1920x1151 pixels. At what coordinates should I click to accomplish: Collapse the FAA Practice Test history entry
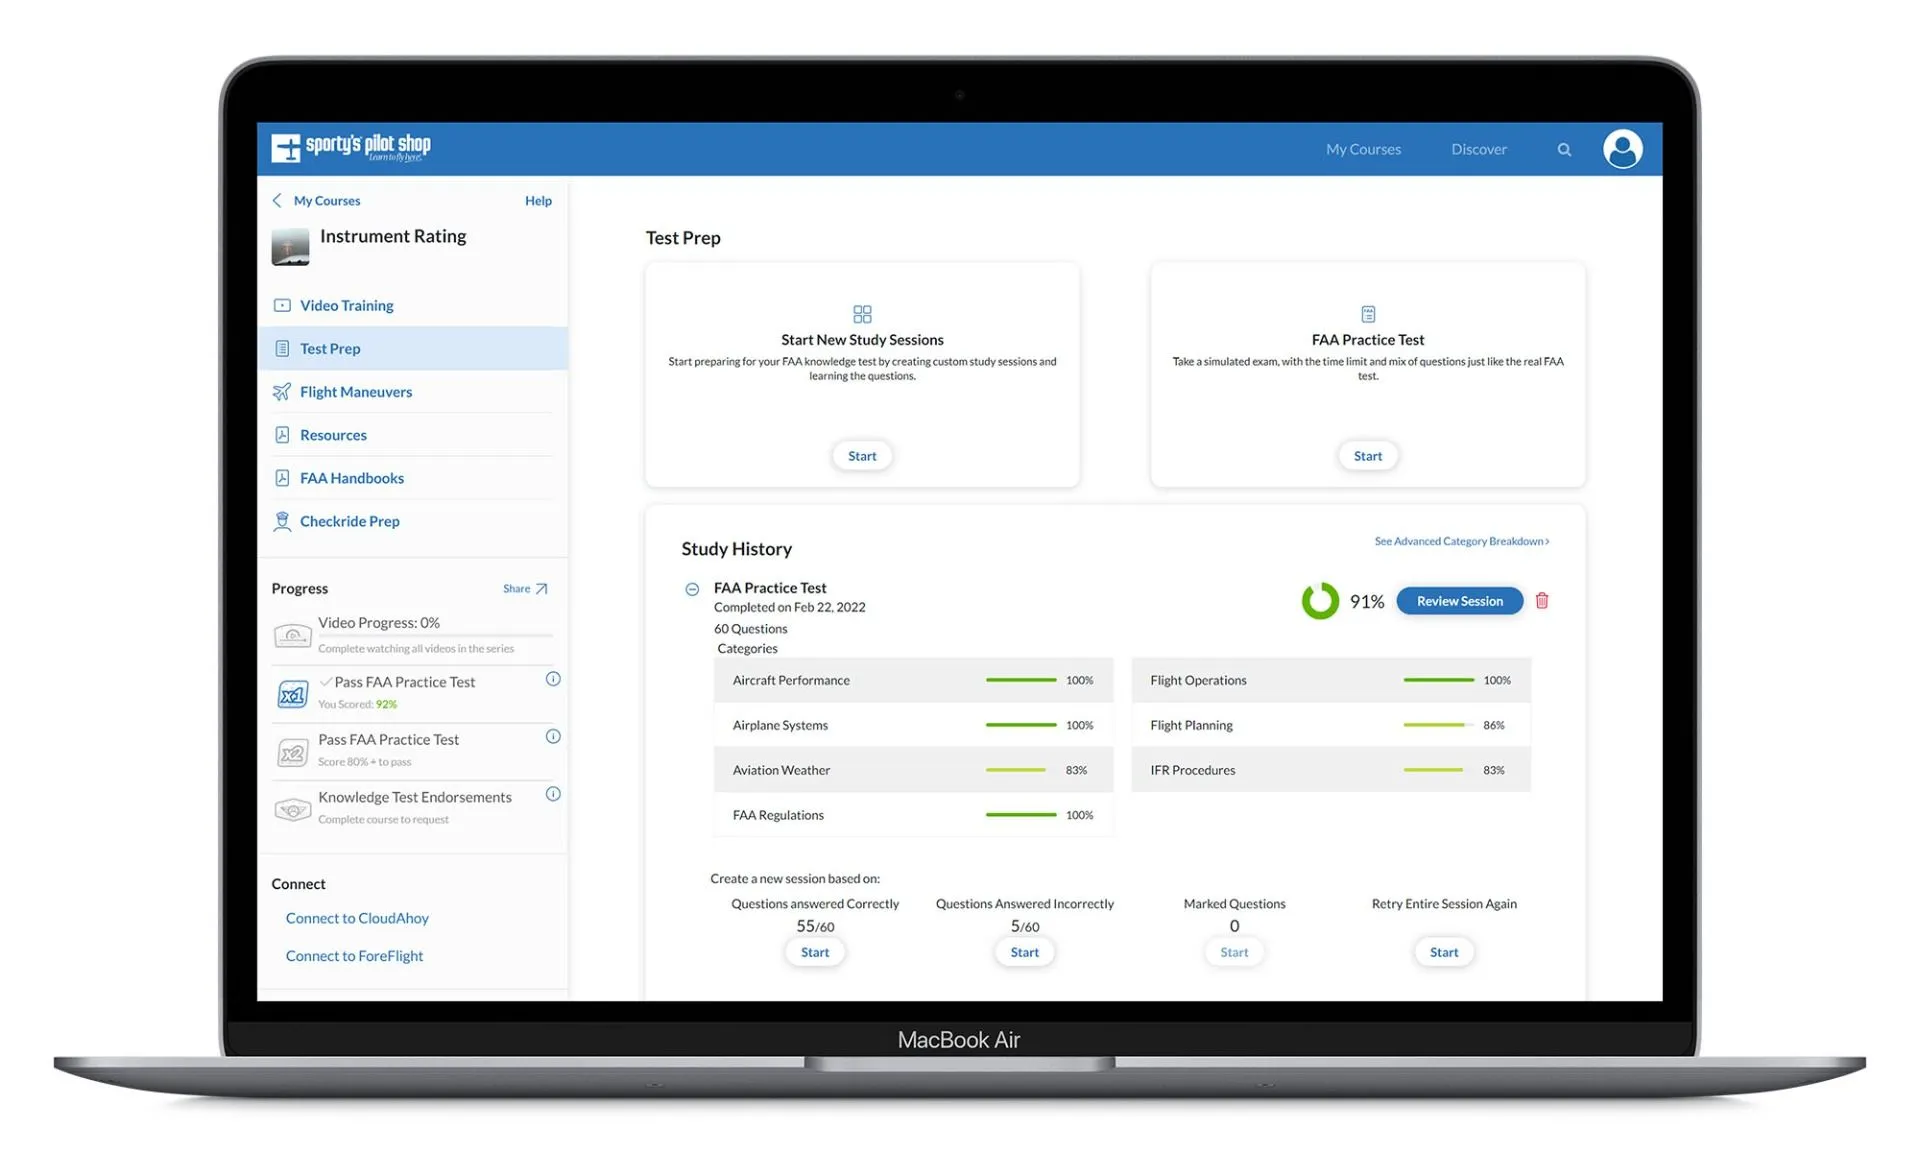pos(692,589)
